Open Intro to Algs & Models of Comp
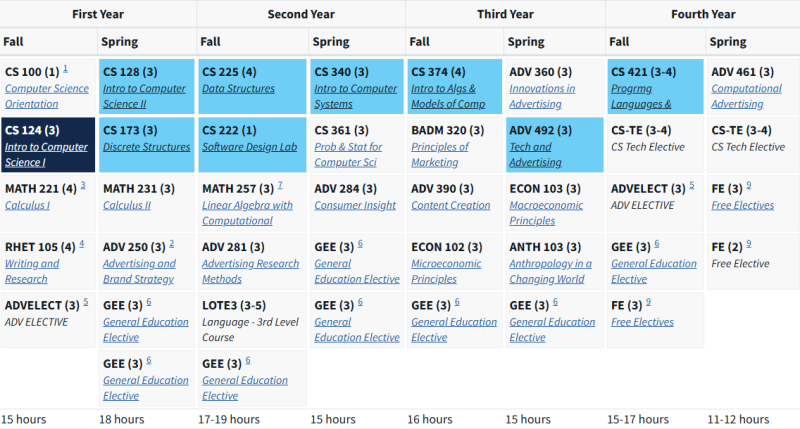This screenshot has width=800, height=429. 448,96
